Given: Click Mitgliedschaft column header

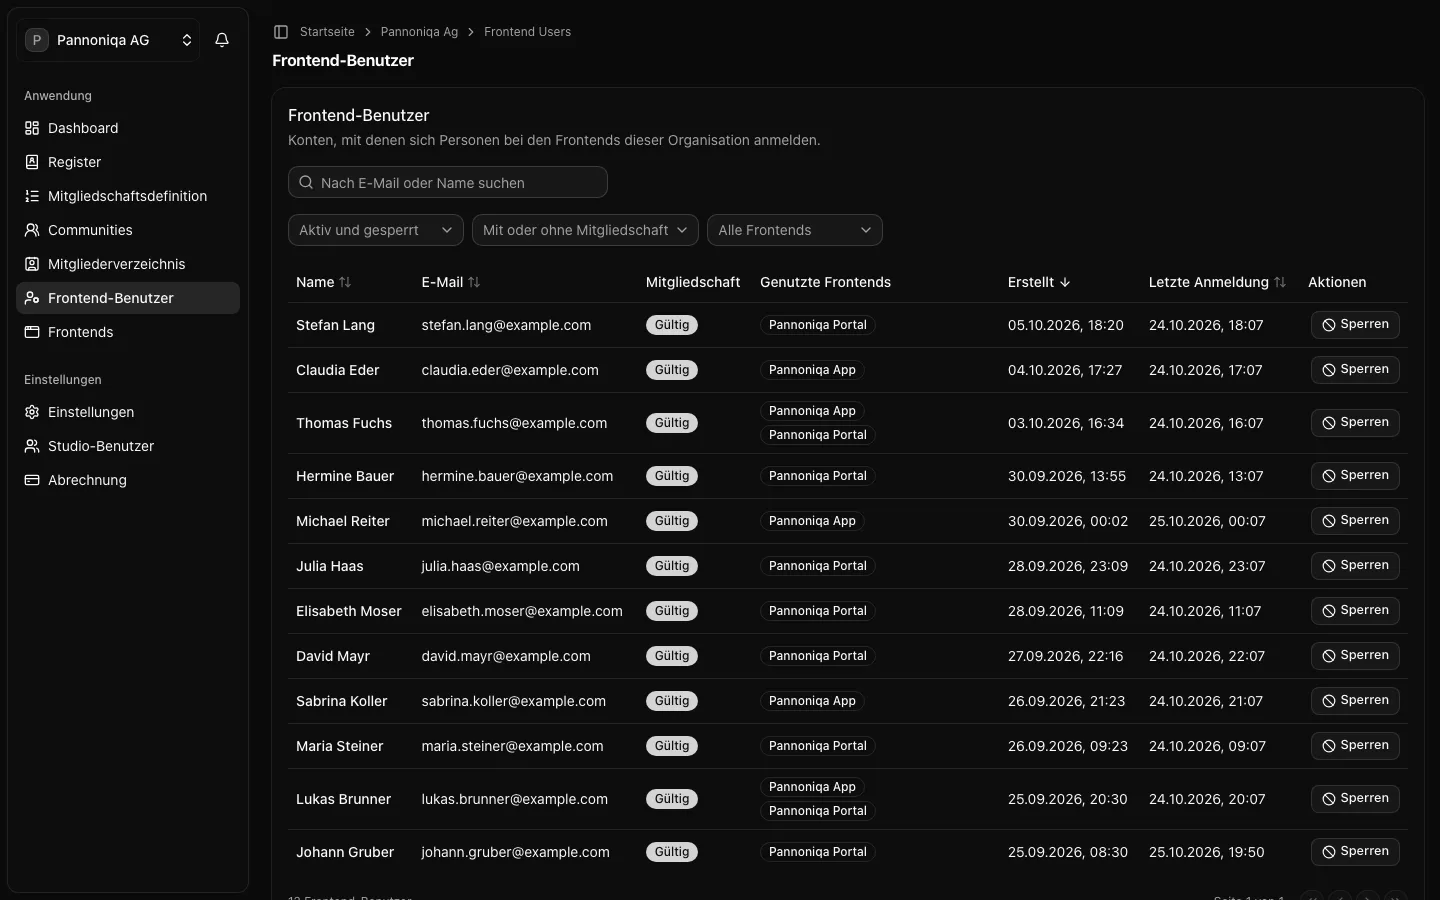Looking at the screenshot, I should point(693,282).
